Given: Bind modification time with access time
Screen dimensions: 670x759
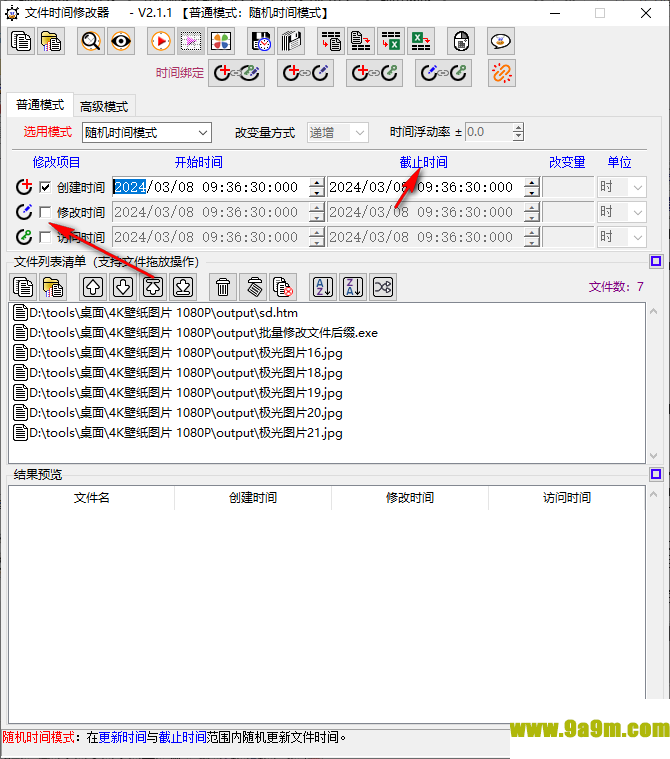Looking at the screenshot, I should click(443, 73).
